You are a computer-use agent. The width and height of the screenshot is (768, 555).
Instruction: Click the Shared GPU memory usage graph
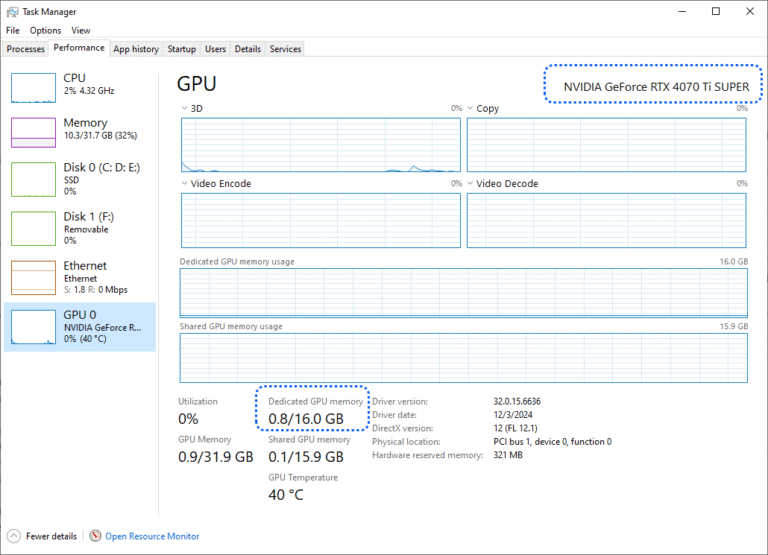[x=463, y=358]
